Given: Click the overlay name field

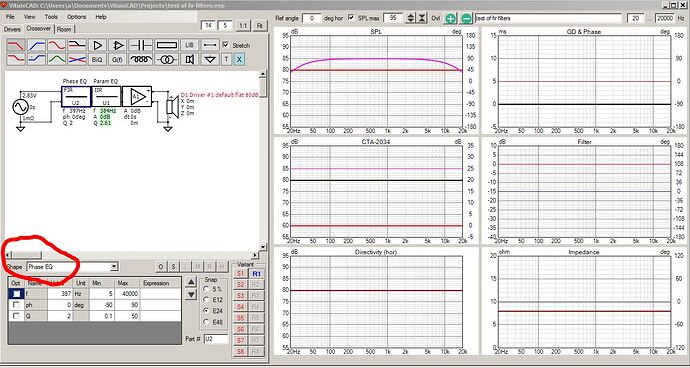Looking at the screenshot, I should [x=548, y=18].
